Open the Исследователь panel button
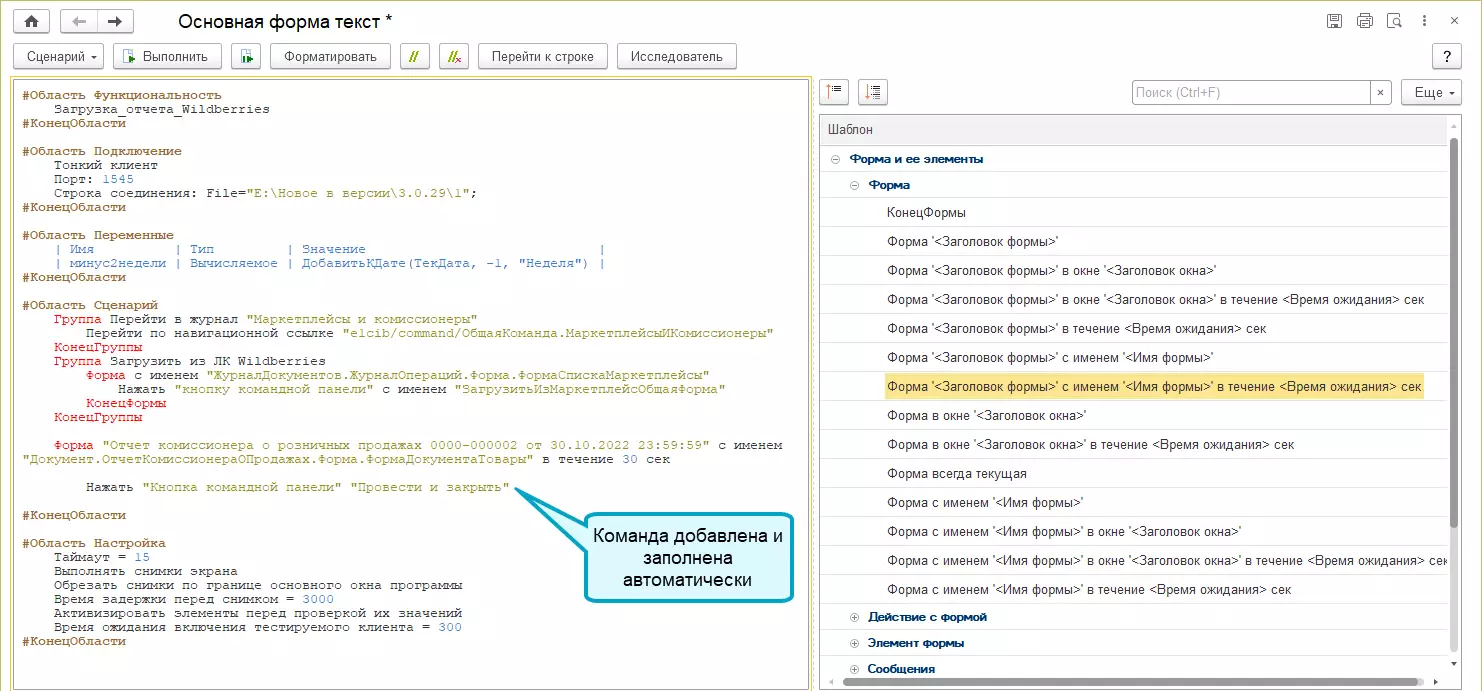The height and width of the screenshot is (691, 1482). 676,56
